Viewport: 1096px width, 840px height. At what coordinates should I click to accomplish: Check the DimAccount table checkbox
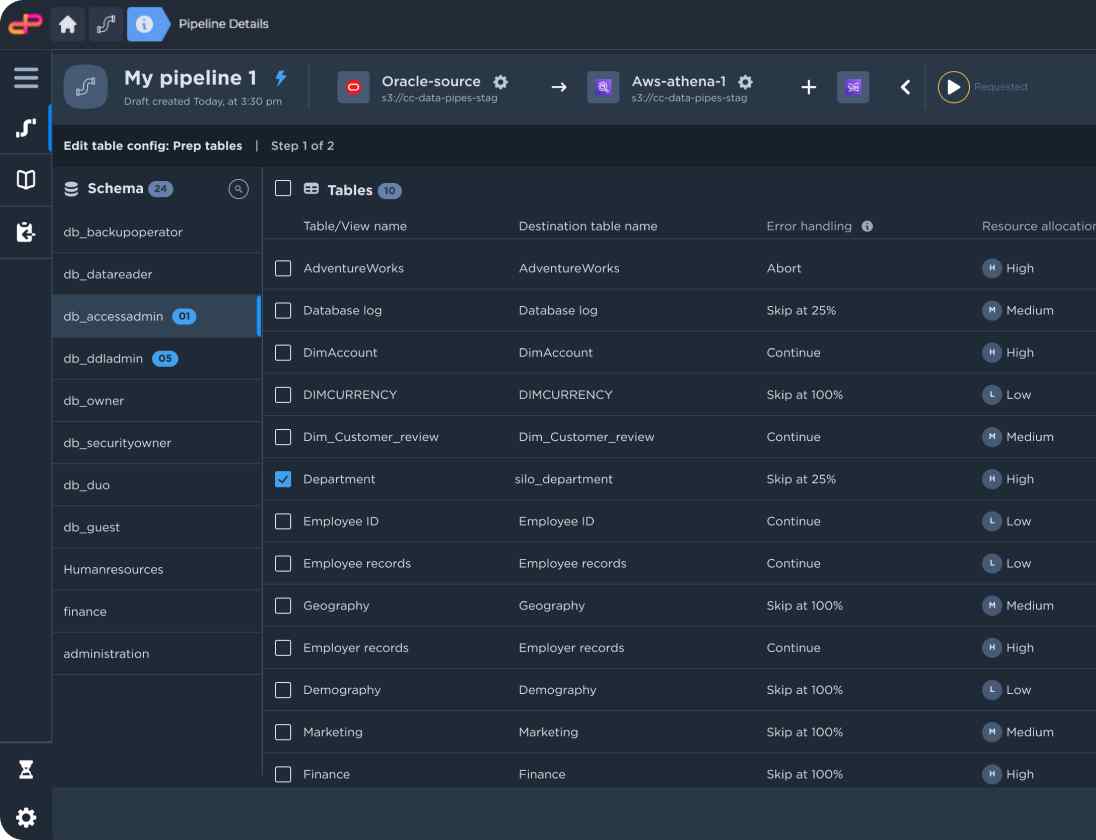283,353
